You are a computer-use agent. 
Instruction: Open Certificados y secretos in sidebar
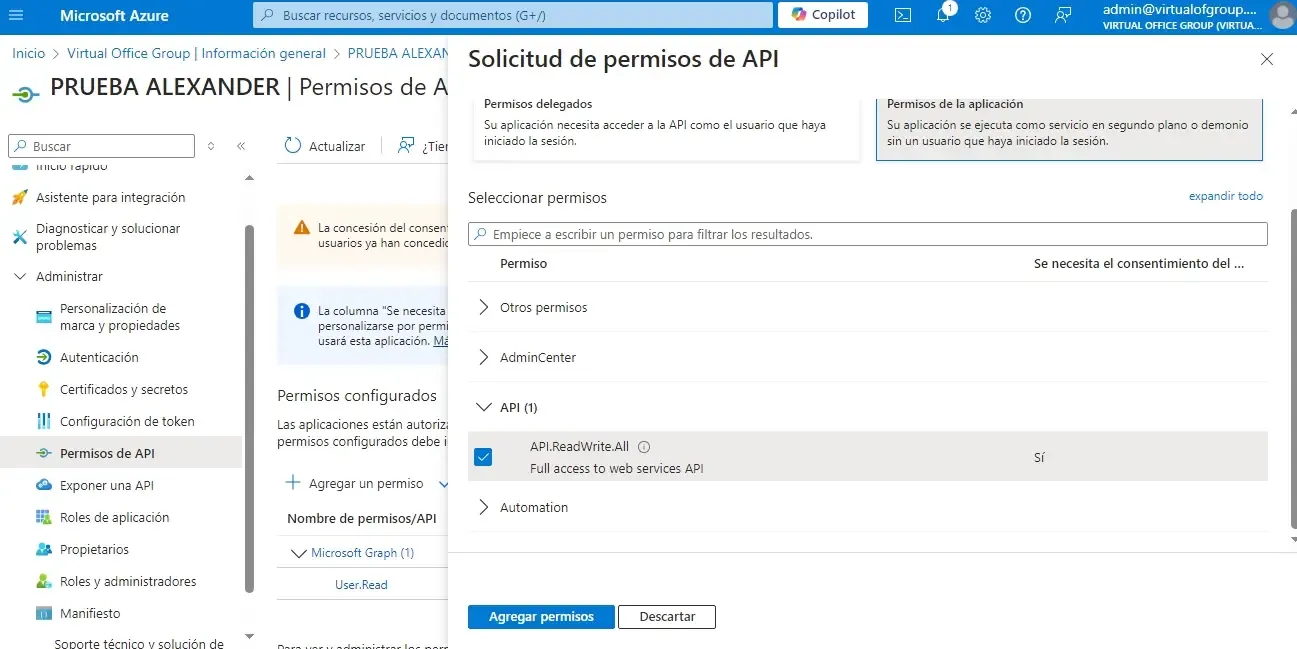tap(124, 389)
